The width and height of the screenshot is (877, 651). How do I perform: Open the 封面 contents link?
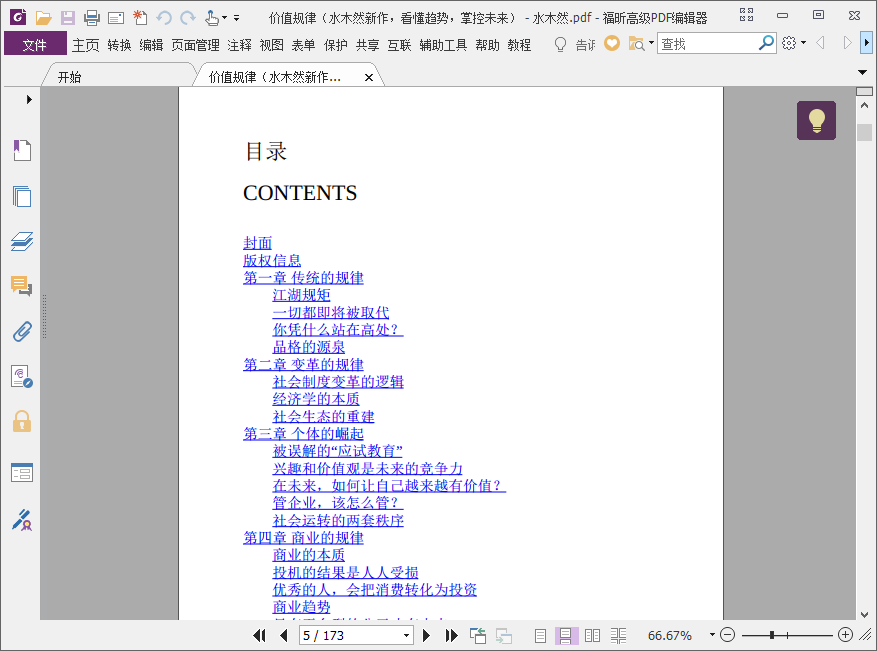[257, 243]
